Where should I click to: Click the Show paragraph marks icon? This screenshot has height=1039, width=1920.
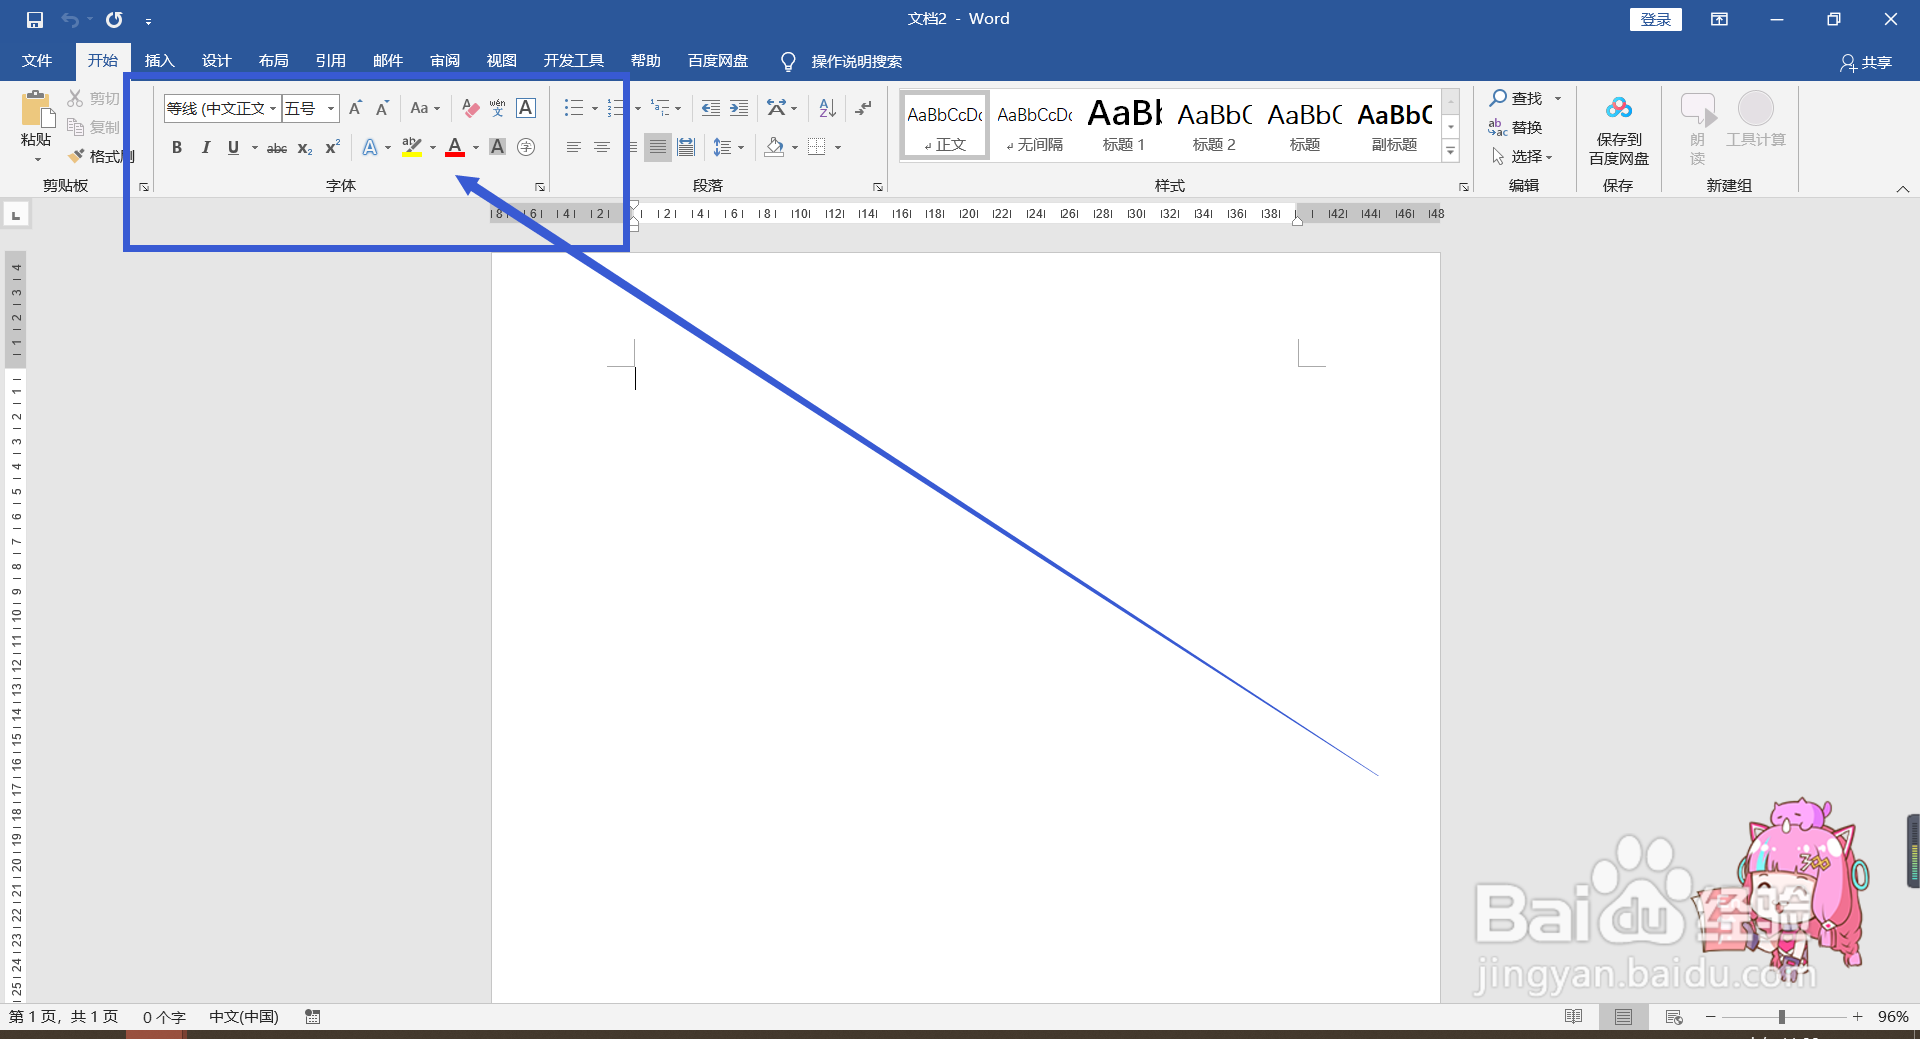point(863,108)
